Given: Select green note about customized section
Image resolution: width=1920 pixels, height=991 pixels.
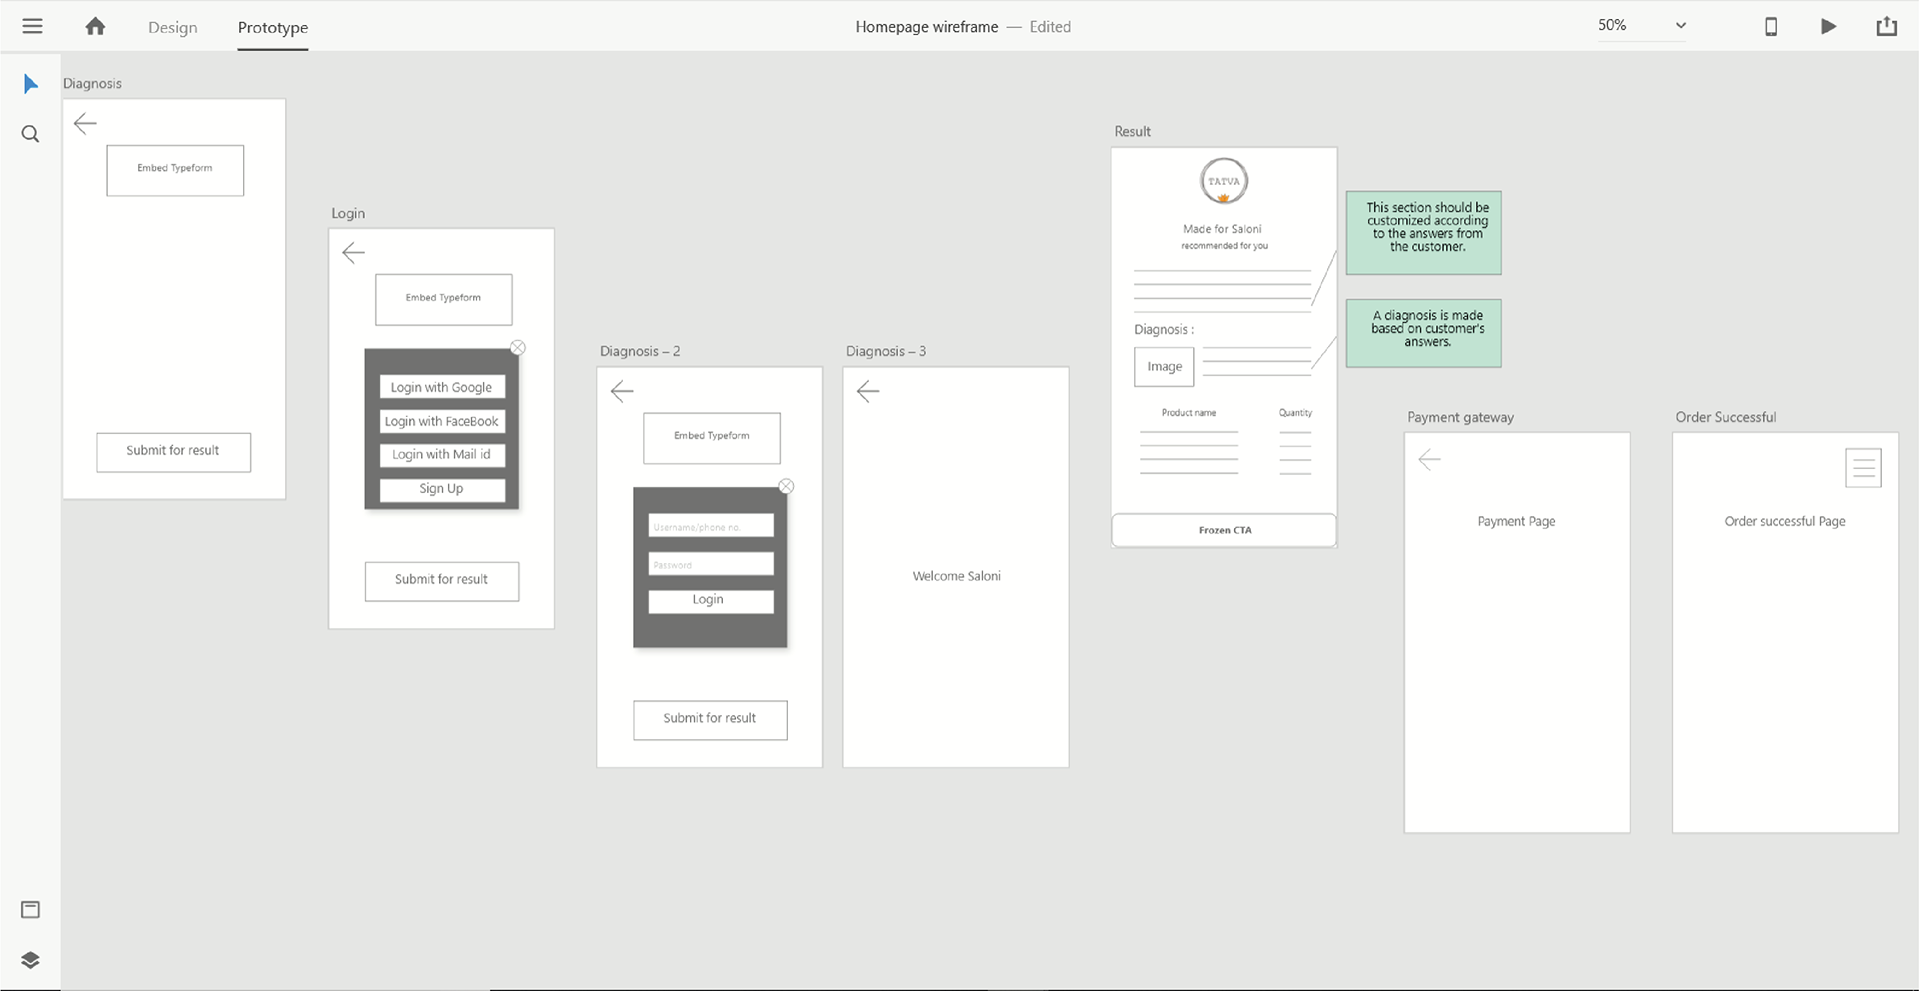Looking at the screenshot, I should (x=1424, y=233).
